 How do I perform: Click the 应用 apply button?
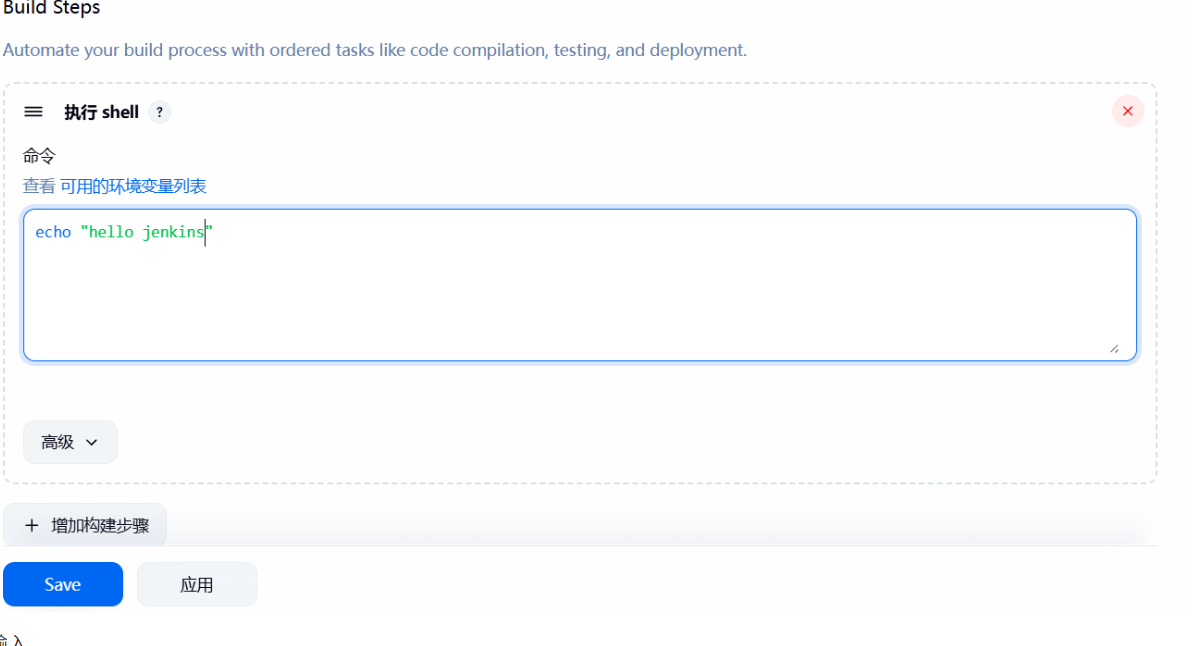coord(196,585)
